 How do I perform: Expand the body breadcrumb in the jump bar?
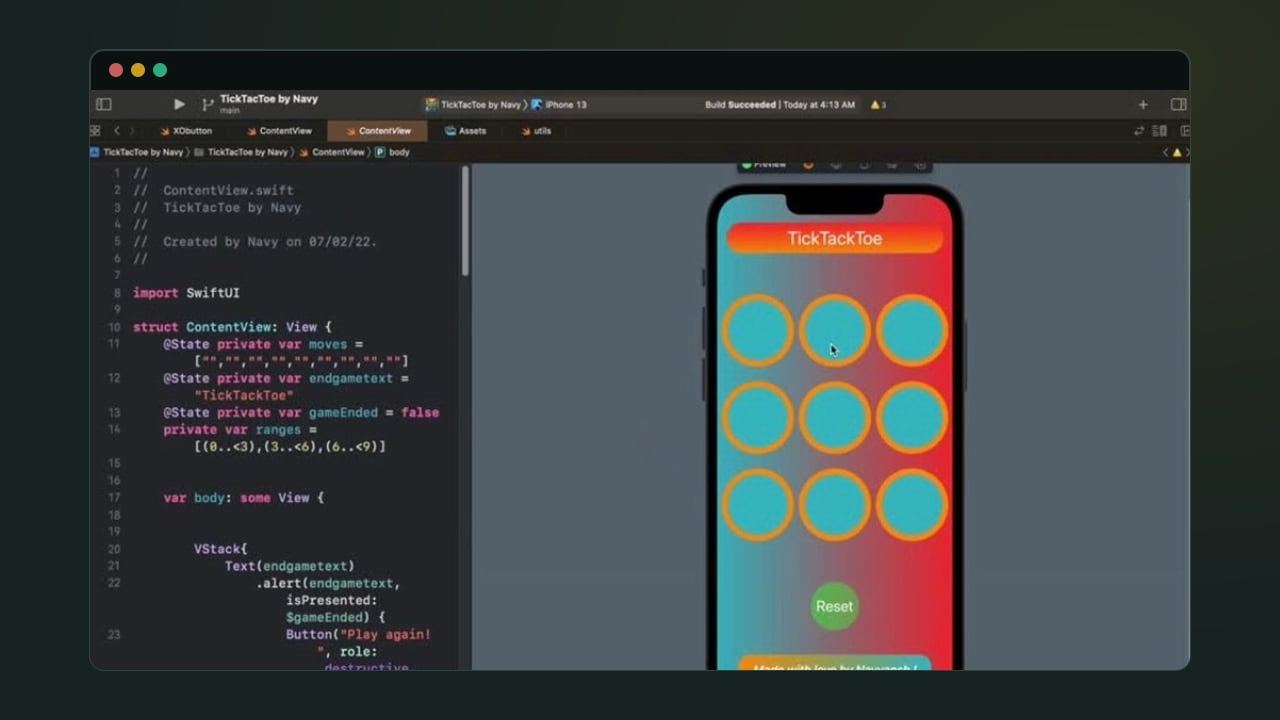pos(392,152)
